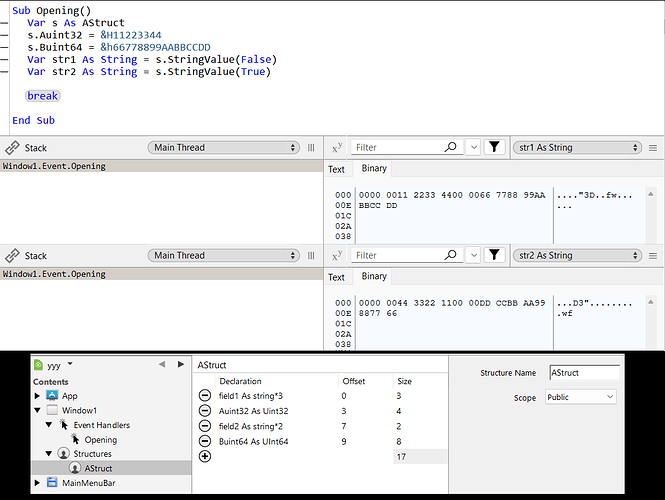Select AStruct under Structures
The height and width of the screenshot is (500, 665).
click(98, 468)
